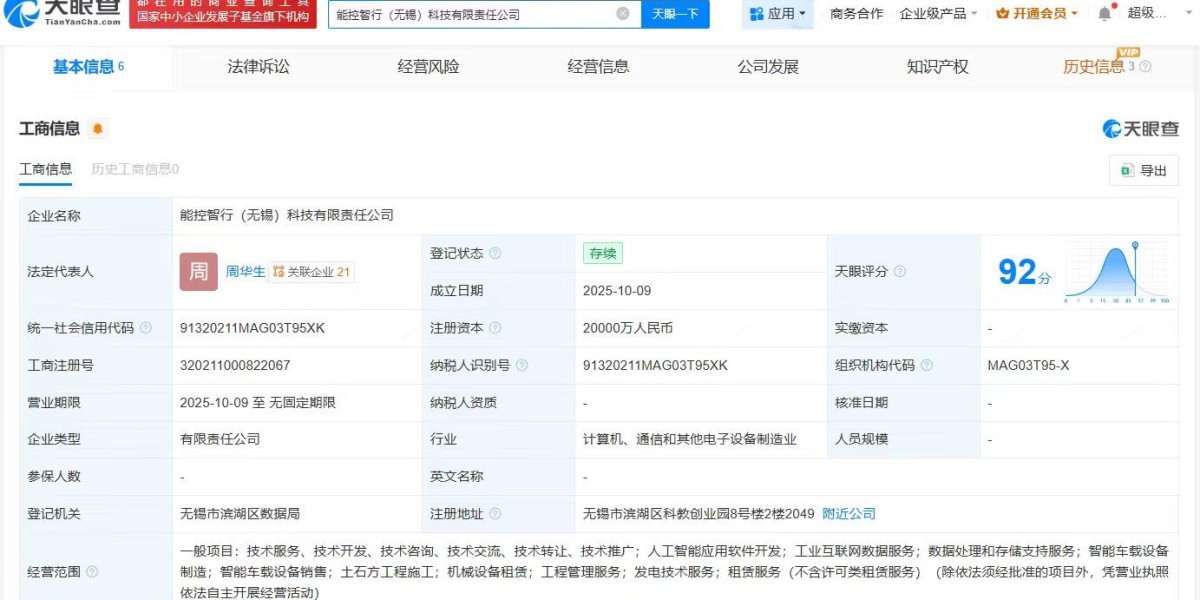The image size is (1200, 600).
Task: Open the 知识产权 tab
Action: pyautogui.click(x=937, y=67)
